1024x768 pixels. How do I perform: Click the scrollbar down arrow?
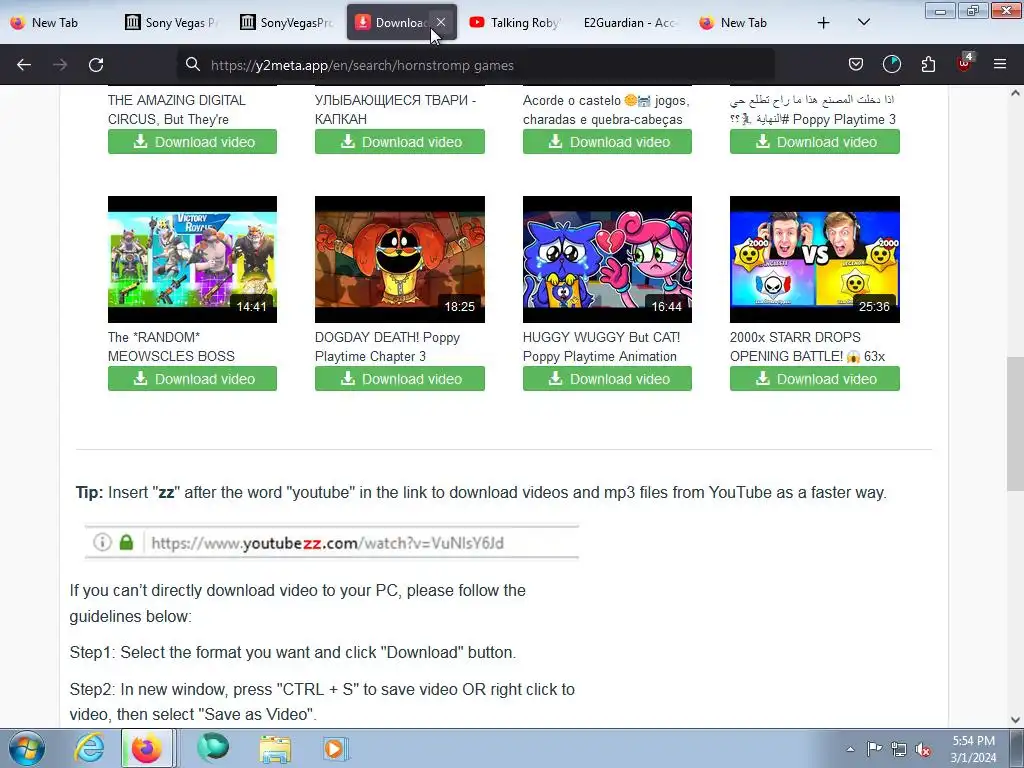point(1015,720)
